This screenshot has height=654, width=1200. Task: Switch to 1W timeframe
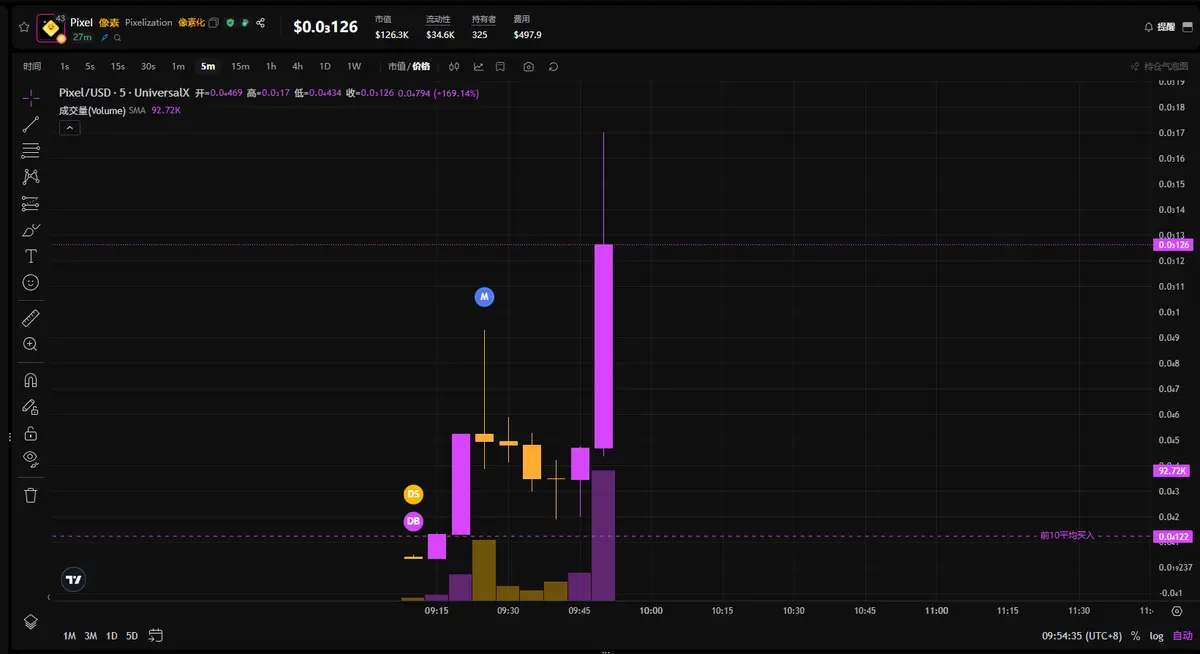click(354, 66)
